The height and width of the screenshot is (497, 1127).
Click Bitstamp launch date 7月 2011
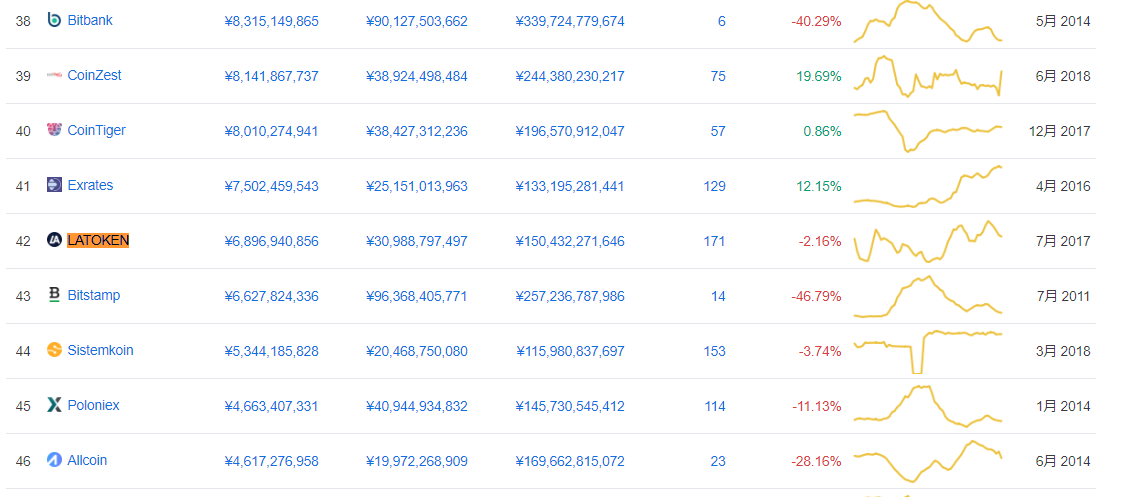pyautogui.click(x=1063, y=296)
